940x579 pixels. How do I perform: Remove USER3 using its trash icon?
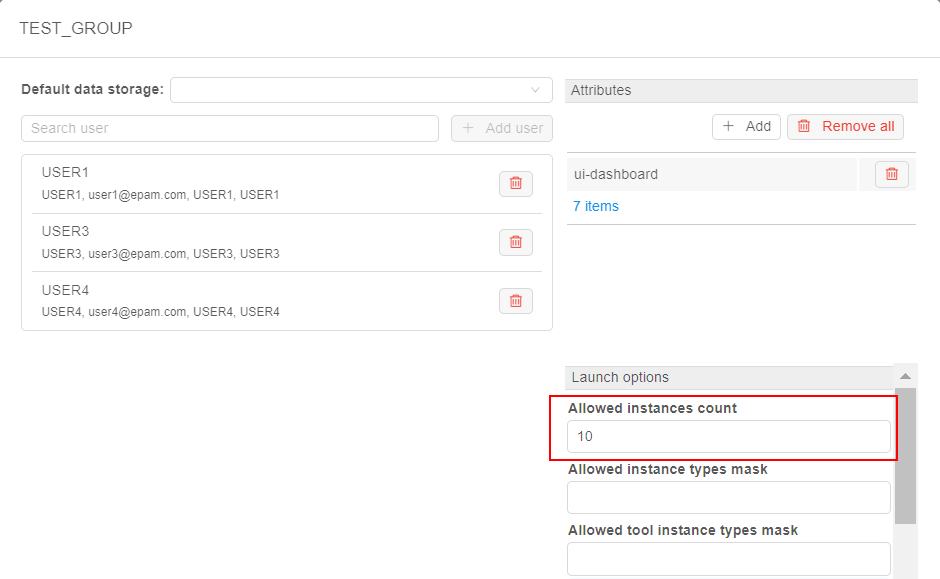516,242
